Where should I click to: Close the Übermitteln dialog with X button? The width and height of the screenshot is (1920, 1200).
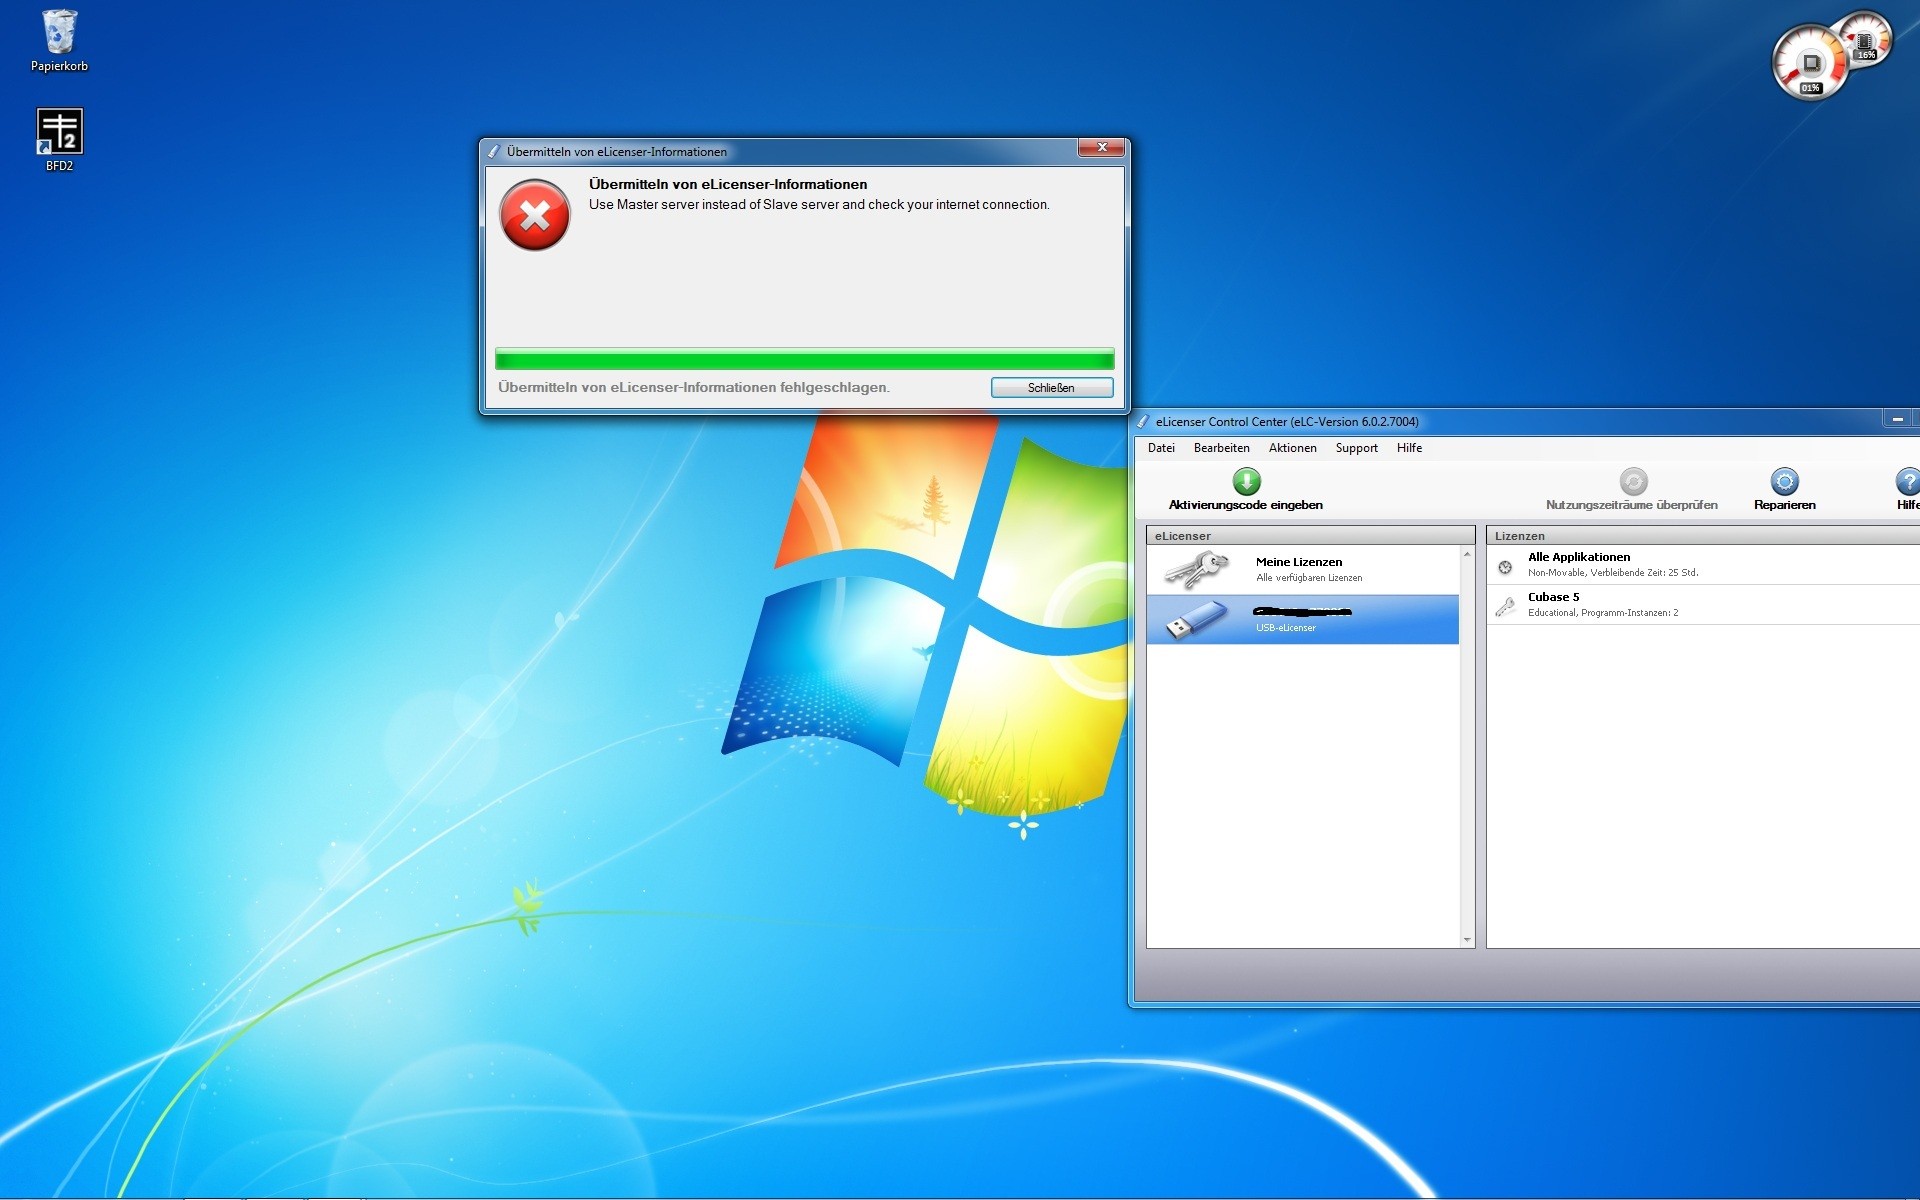1102,148
